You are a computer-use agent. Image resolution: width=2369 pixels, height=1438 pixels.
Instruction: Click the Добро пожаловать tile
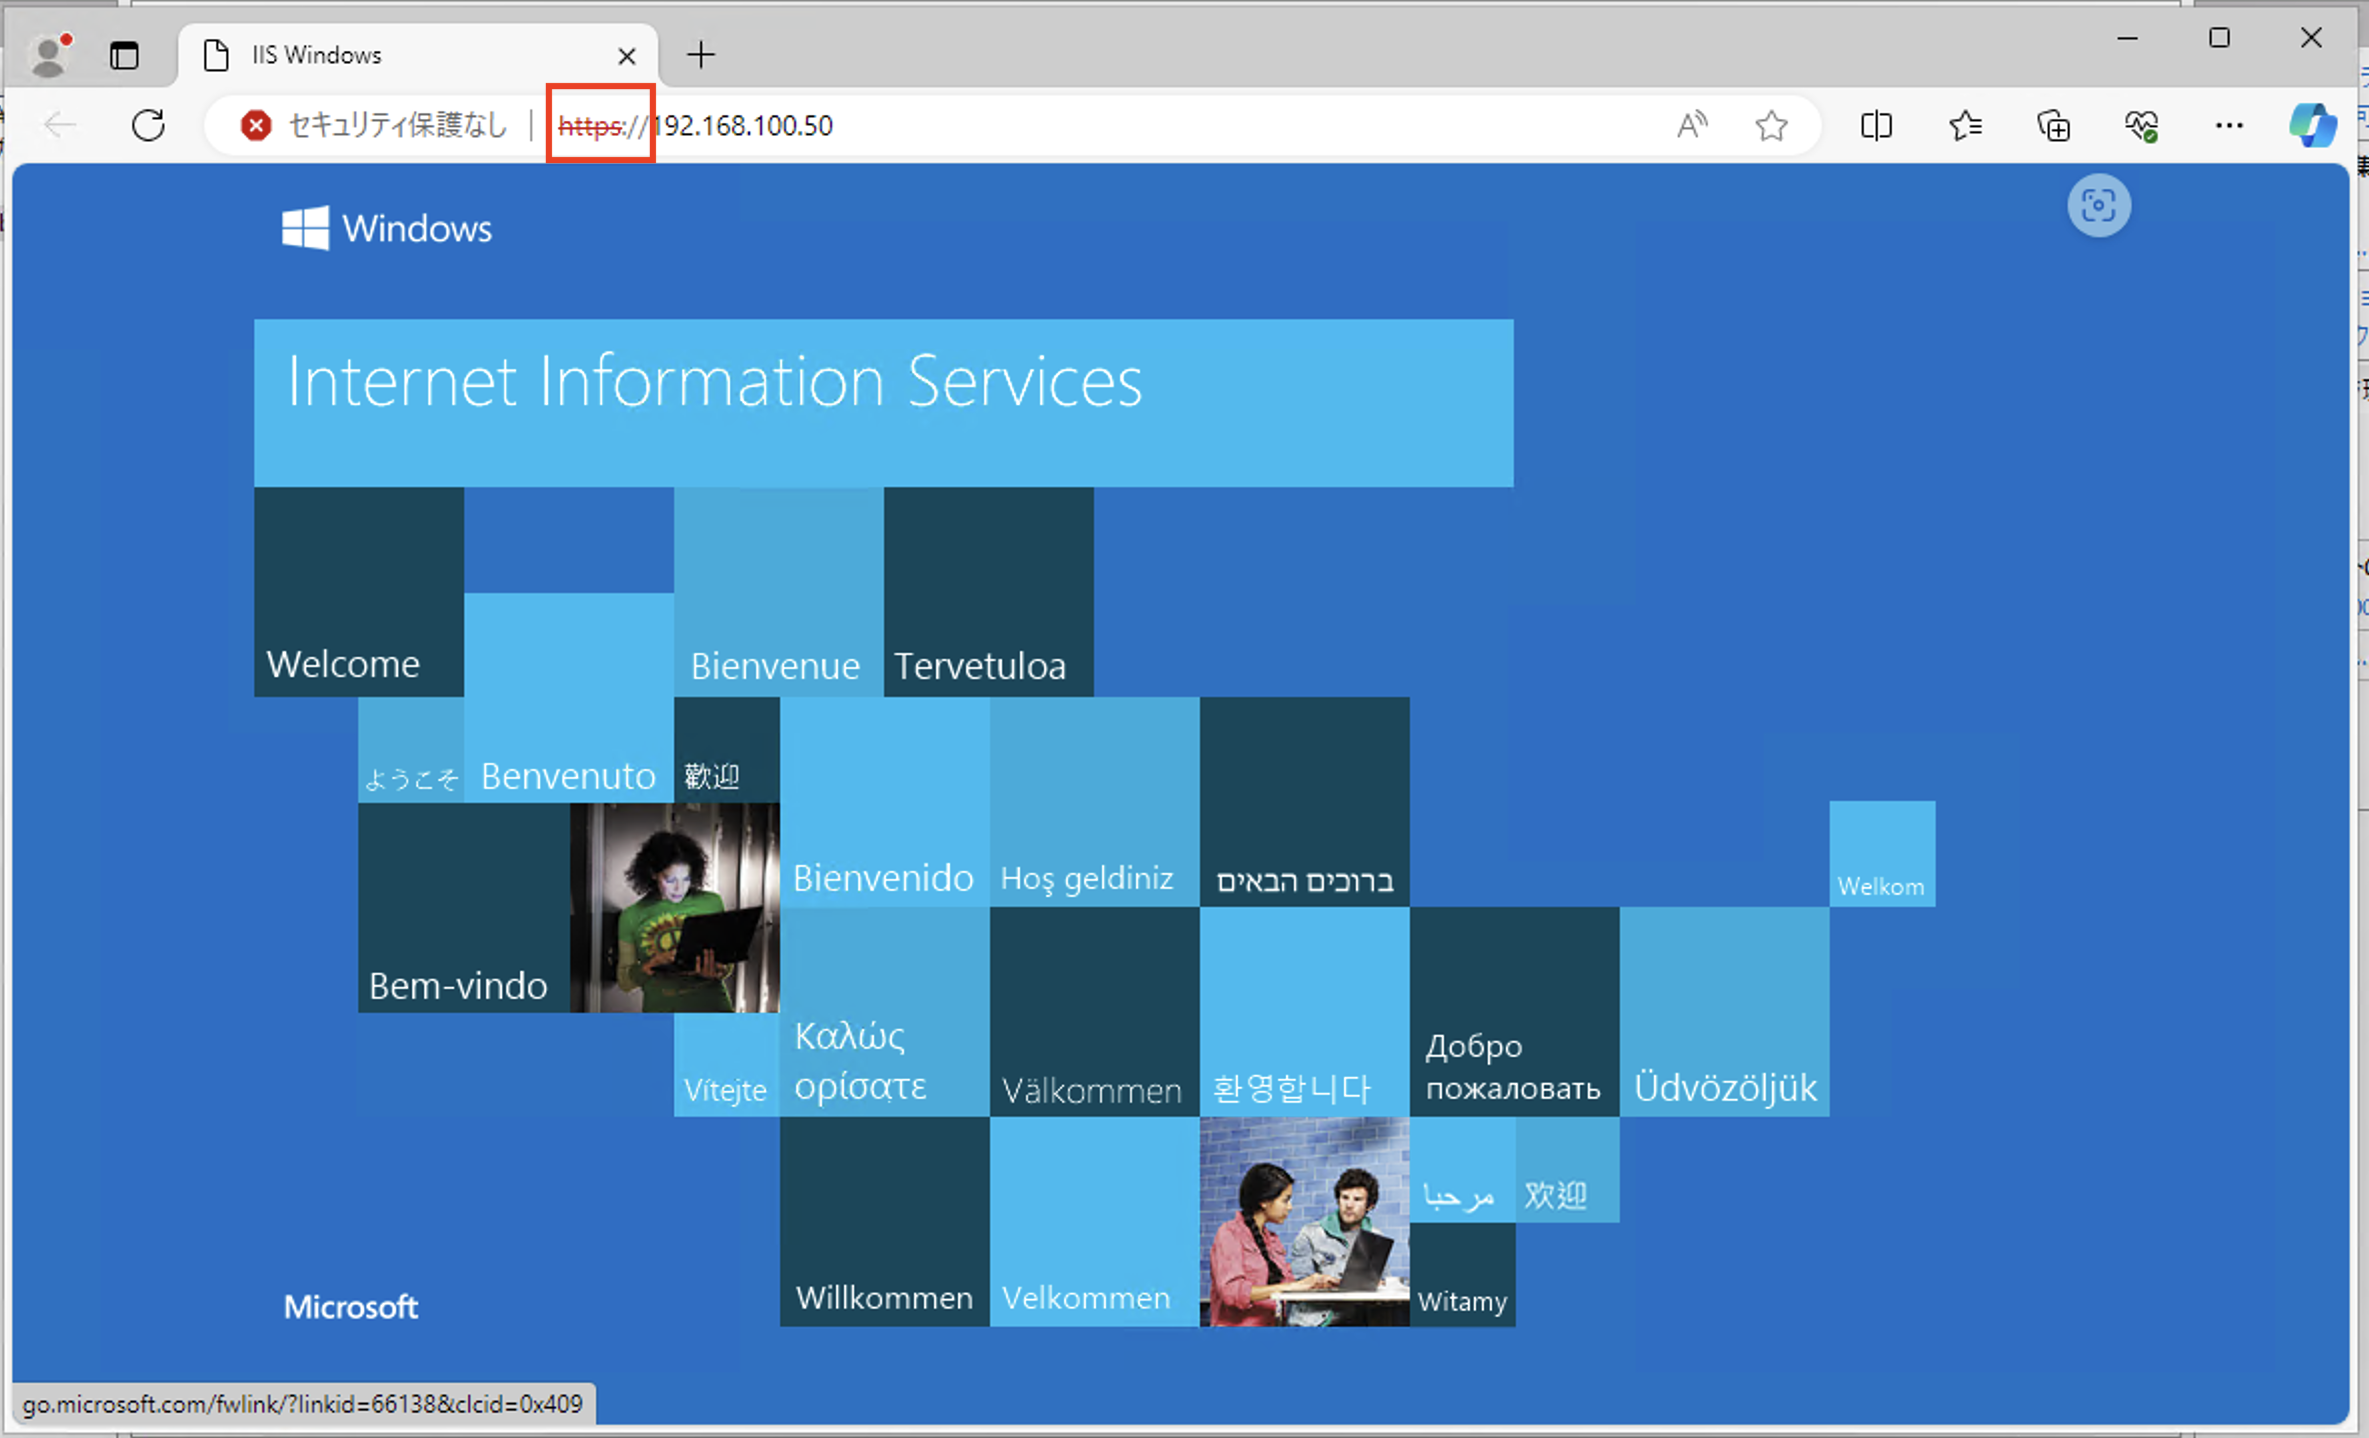[1515, 1012]
